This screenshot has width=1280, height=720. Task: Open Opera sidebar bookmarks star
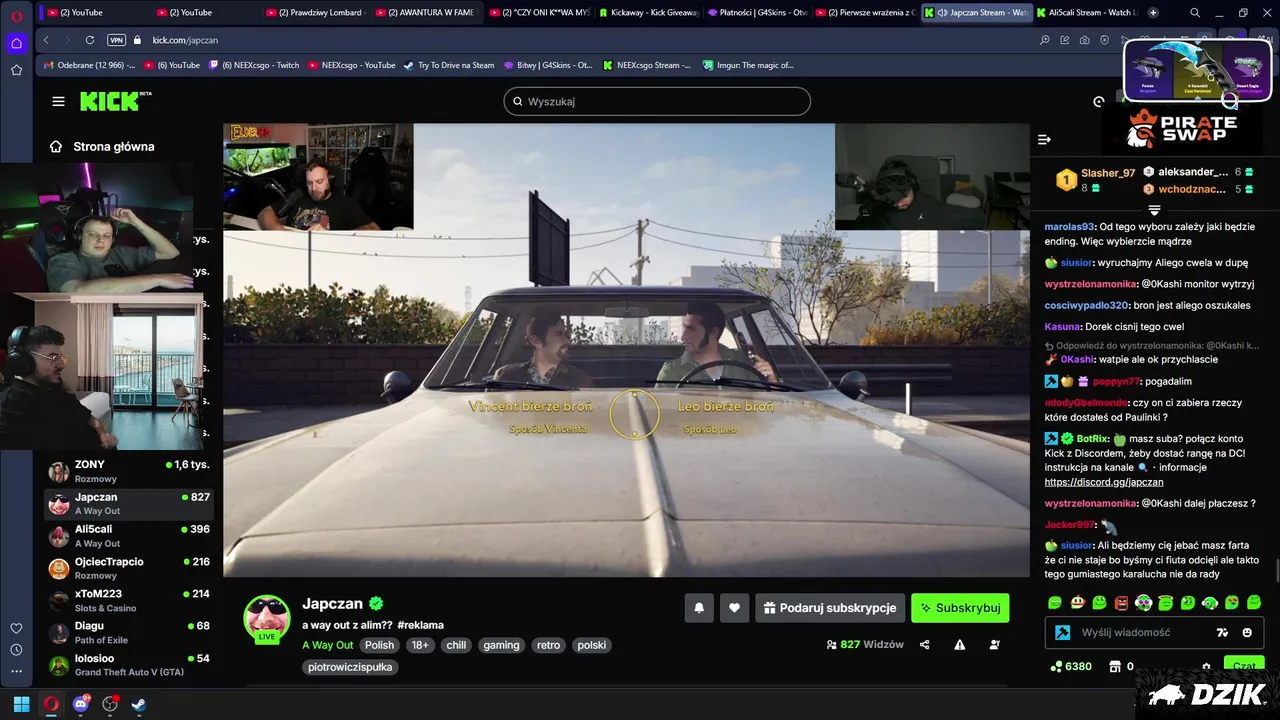point(16,70)
